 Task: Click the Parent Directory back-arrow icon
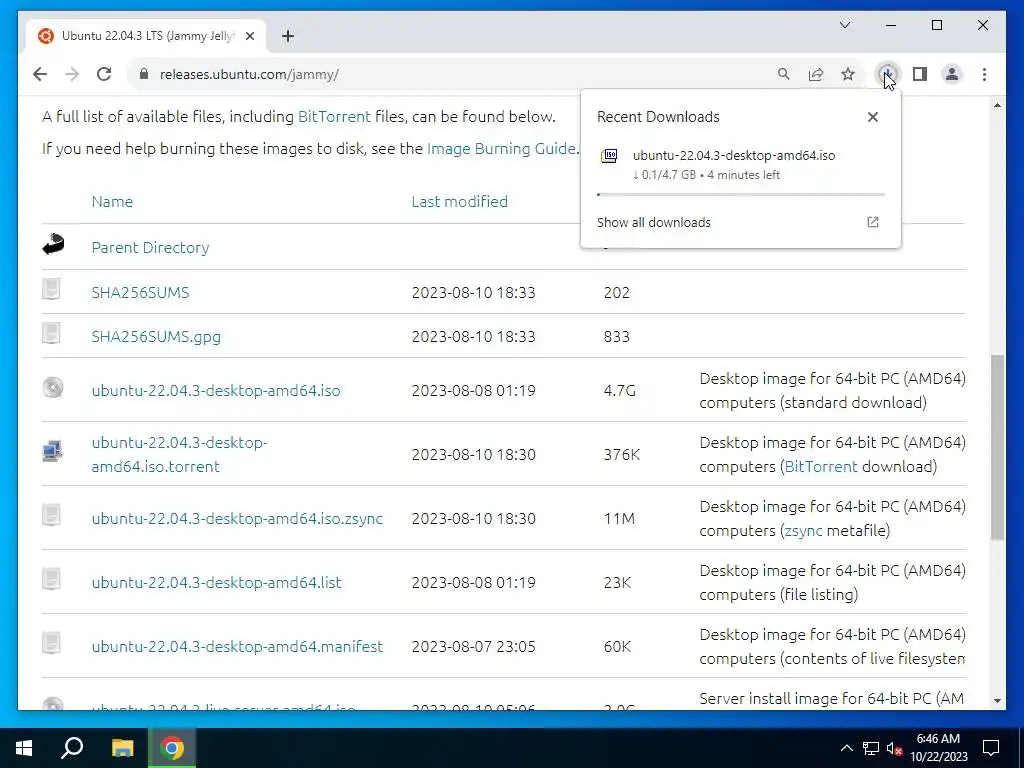point(54,244)
